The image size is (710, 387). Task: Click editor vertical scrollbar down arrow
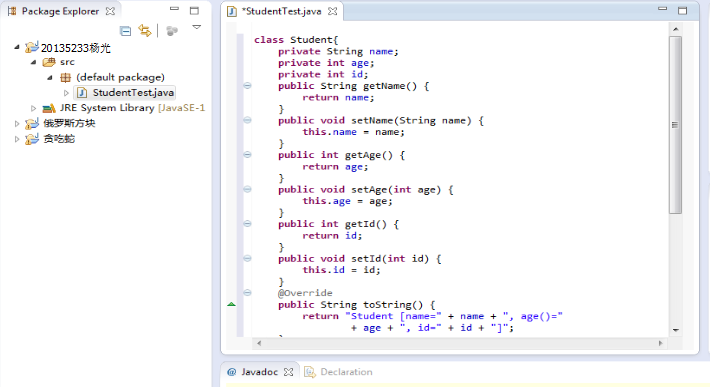pos(676,330)
